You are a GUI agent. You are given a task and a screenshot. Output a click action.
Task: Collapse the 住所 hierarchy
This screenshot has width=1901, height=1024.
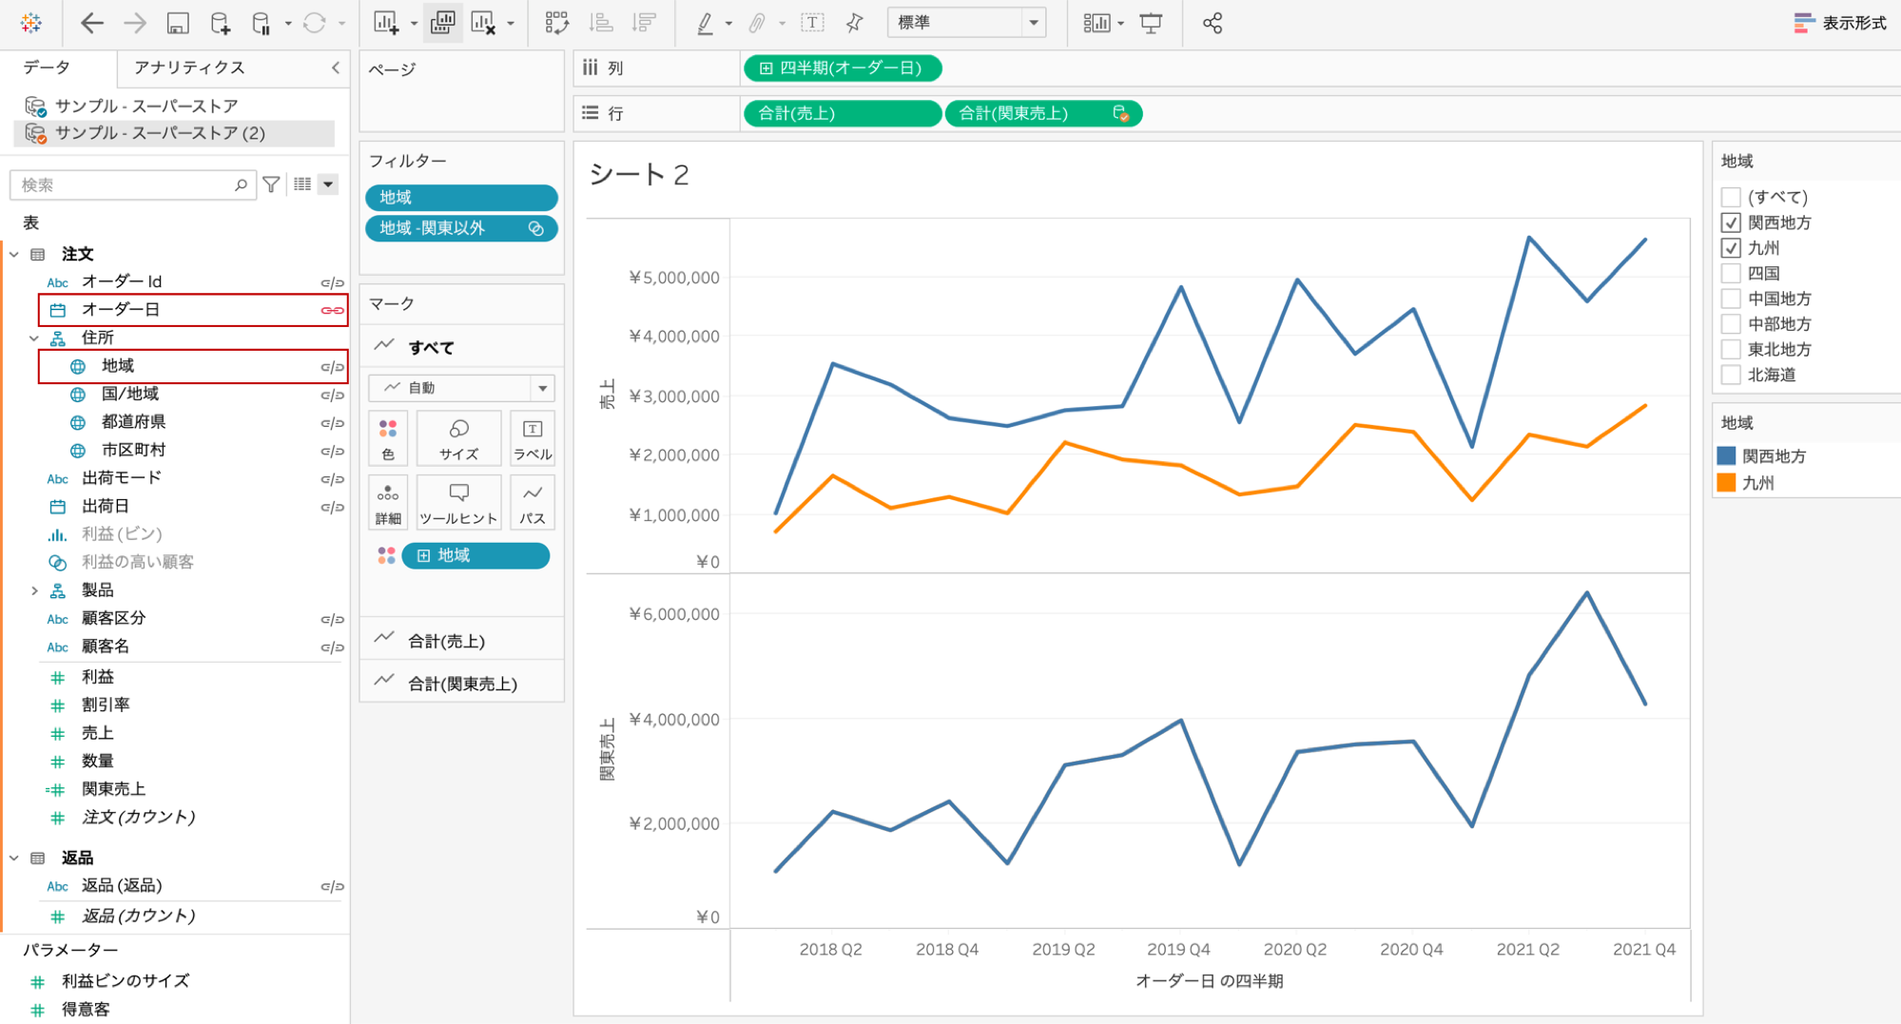coord(34,338)
